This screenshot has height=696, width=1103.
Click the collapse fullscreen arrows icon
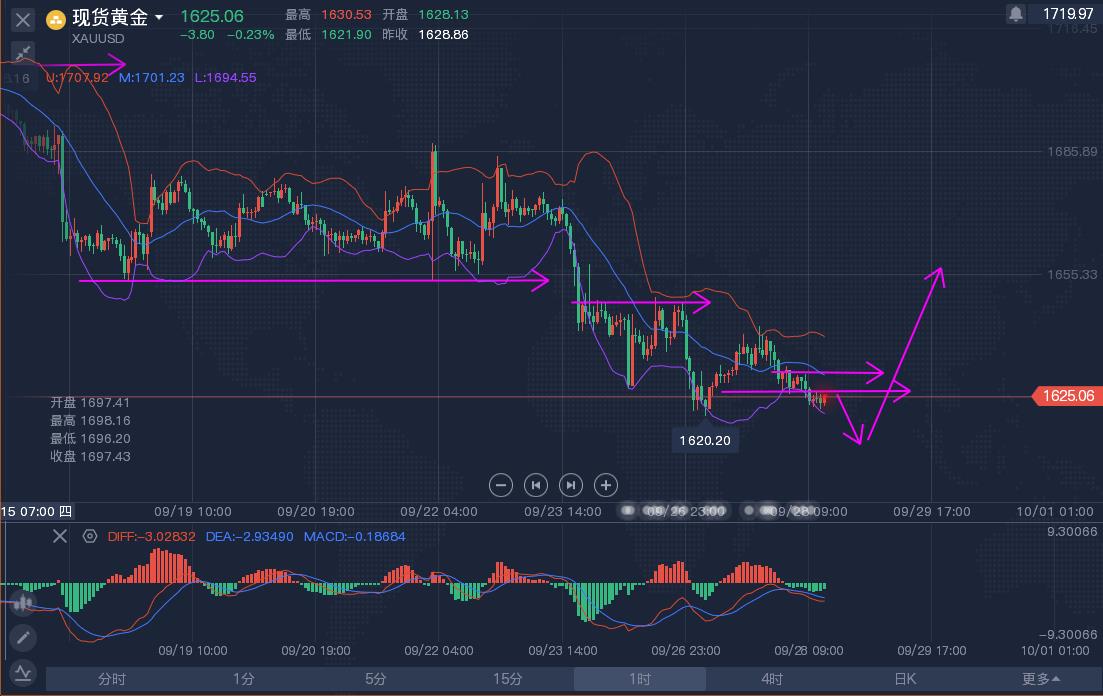(23, 53)
